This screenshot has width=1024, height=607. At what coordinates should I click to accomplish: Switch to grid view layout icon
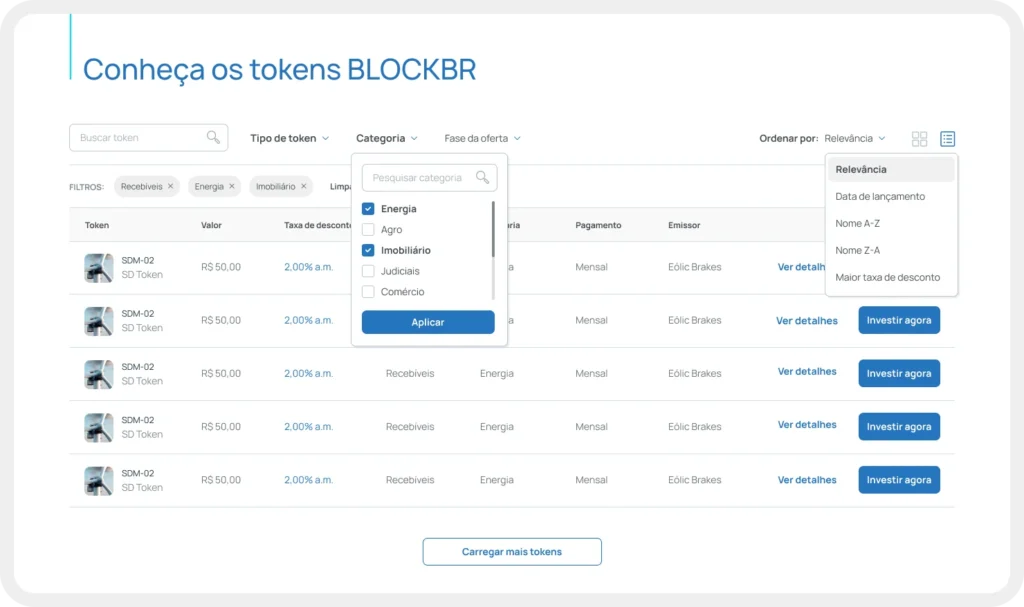click(919, 139)
